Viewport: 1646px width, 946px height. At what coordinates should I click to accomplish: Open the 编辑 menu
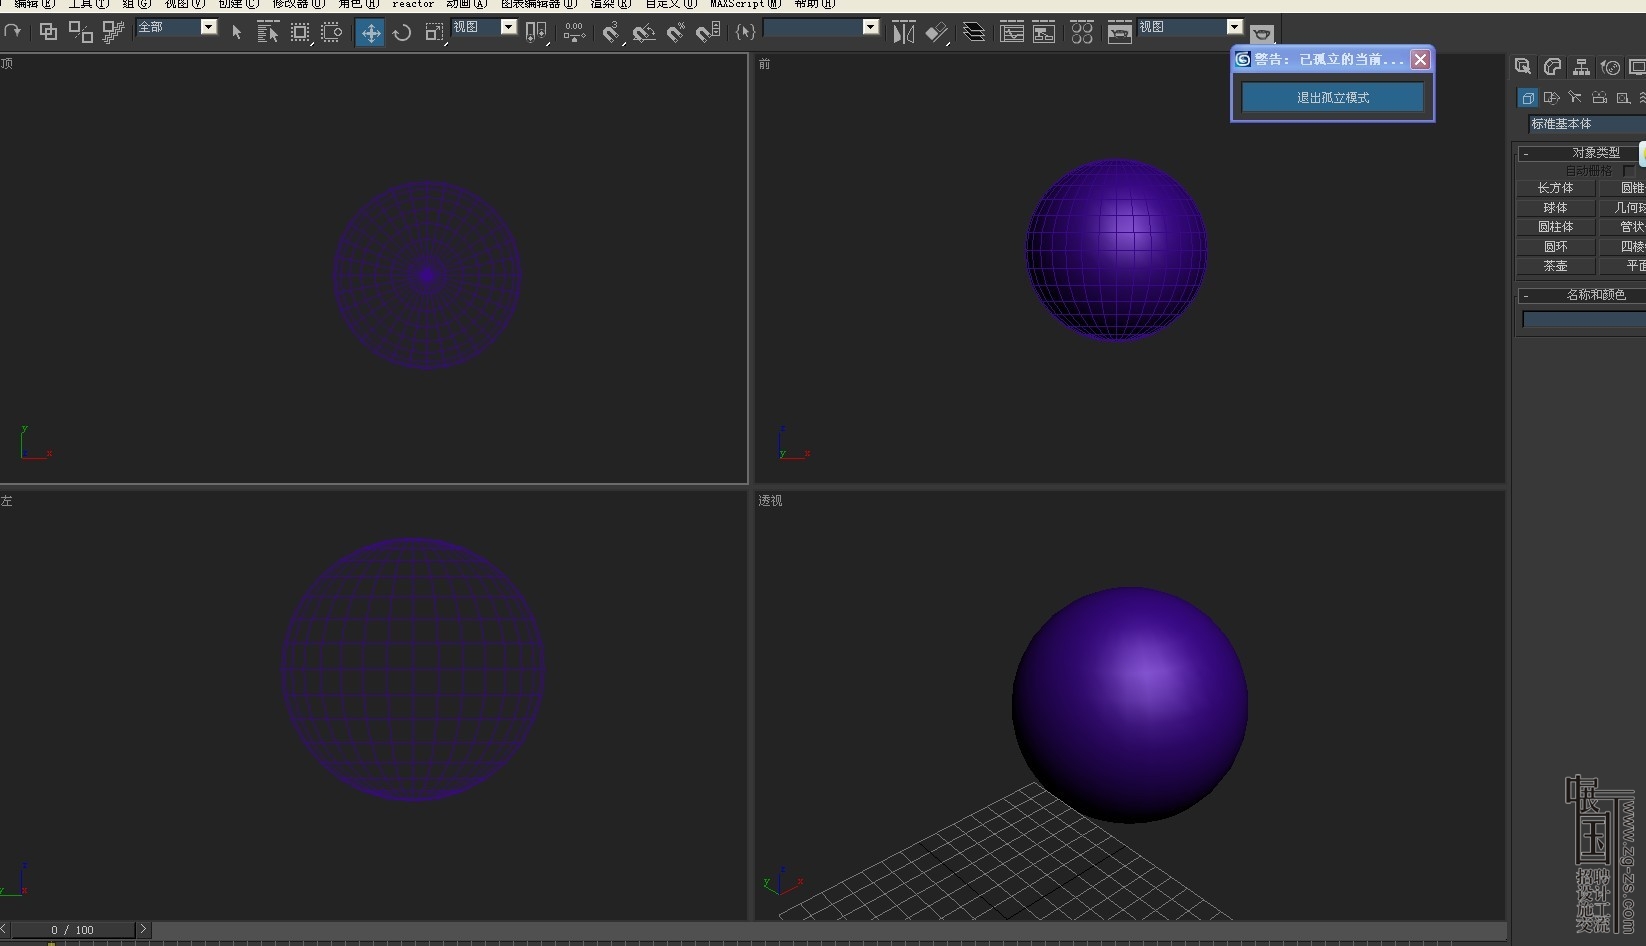pyautogui.click(x=33, y=4)
